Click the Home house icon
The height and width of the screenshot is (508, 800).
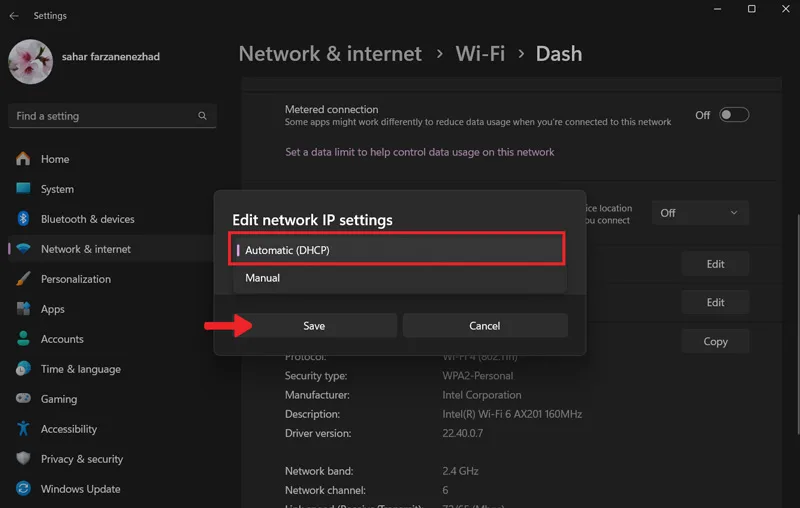[23, 159]
